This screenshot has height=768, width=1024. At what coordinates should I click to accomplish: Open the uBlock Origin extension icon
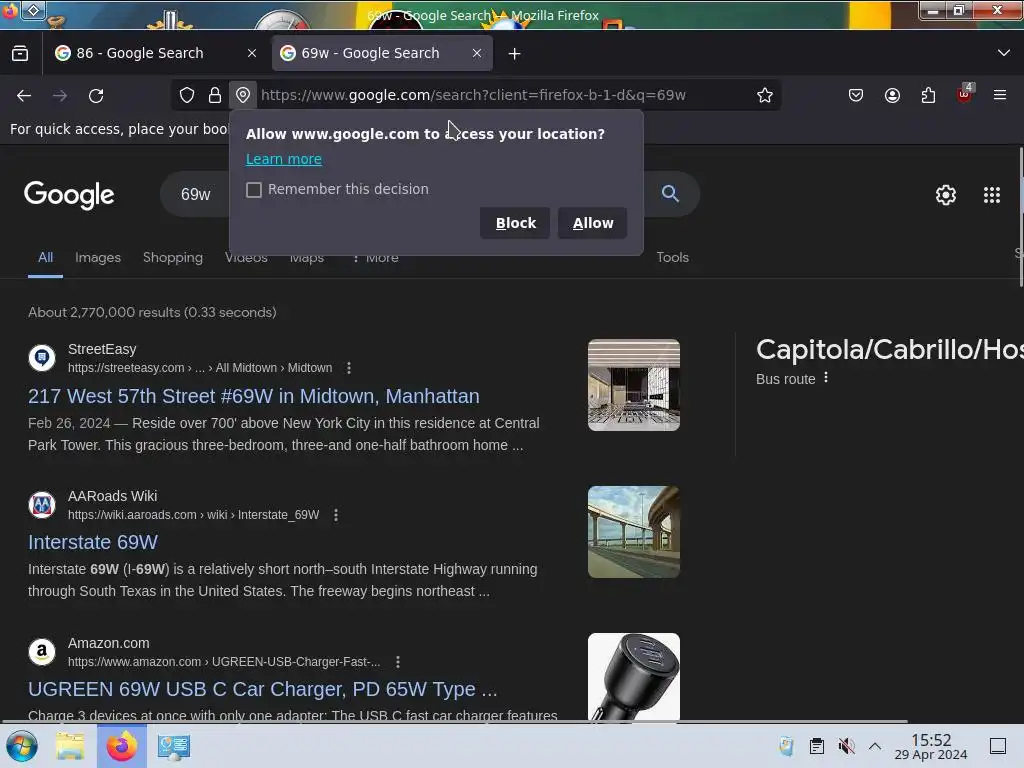click(x=965, y=94)
